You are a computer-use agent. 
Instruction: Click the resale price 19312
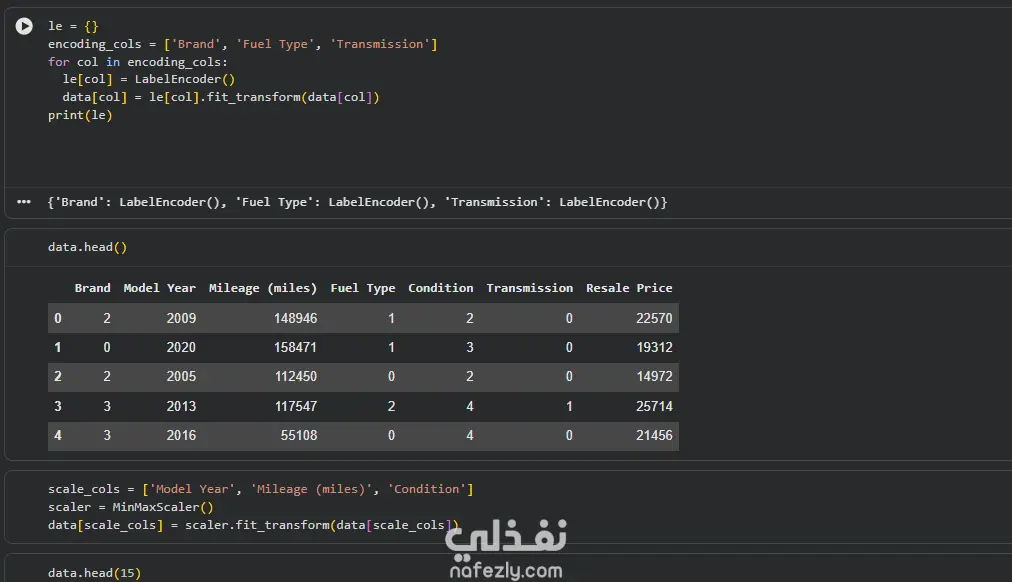click(x=654, y=347)
